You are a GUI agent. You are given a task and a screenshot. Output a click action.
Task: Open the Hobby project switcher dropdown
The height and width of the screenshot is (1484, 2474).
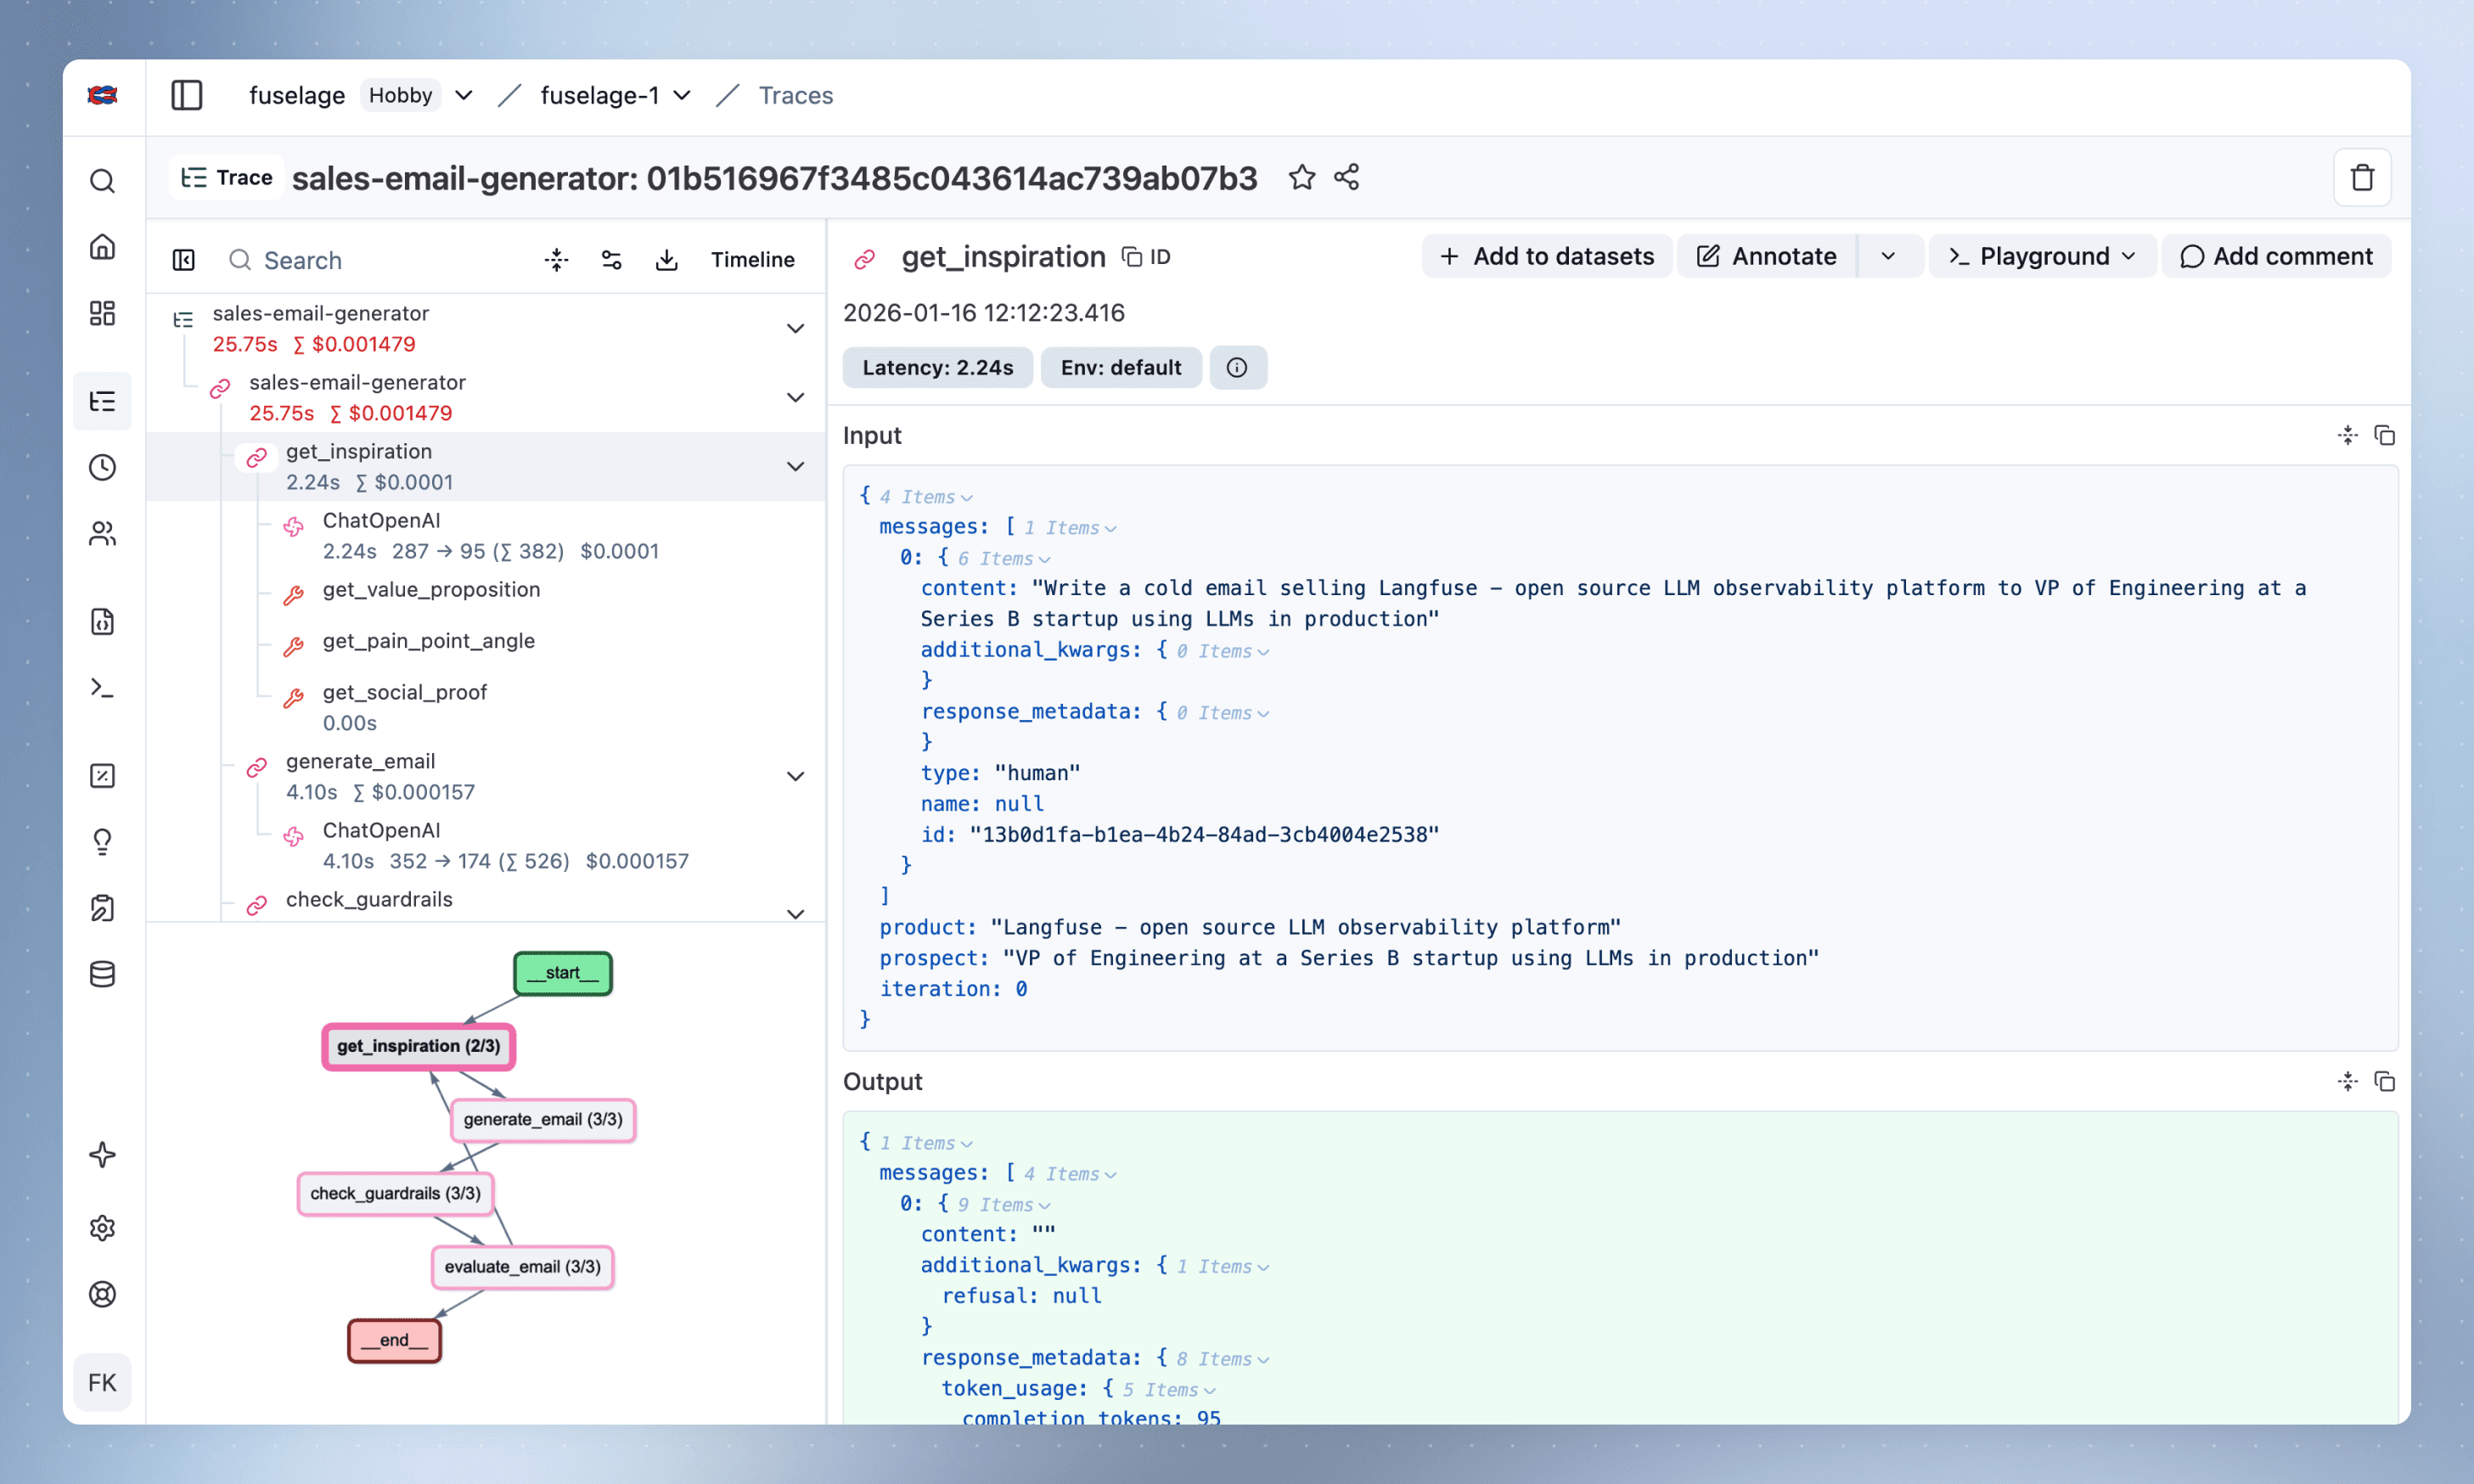462,95
